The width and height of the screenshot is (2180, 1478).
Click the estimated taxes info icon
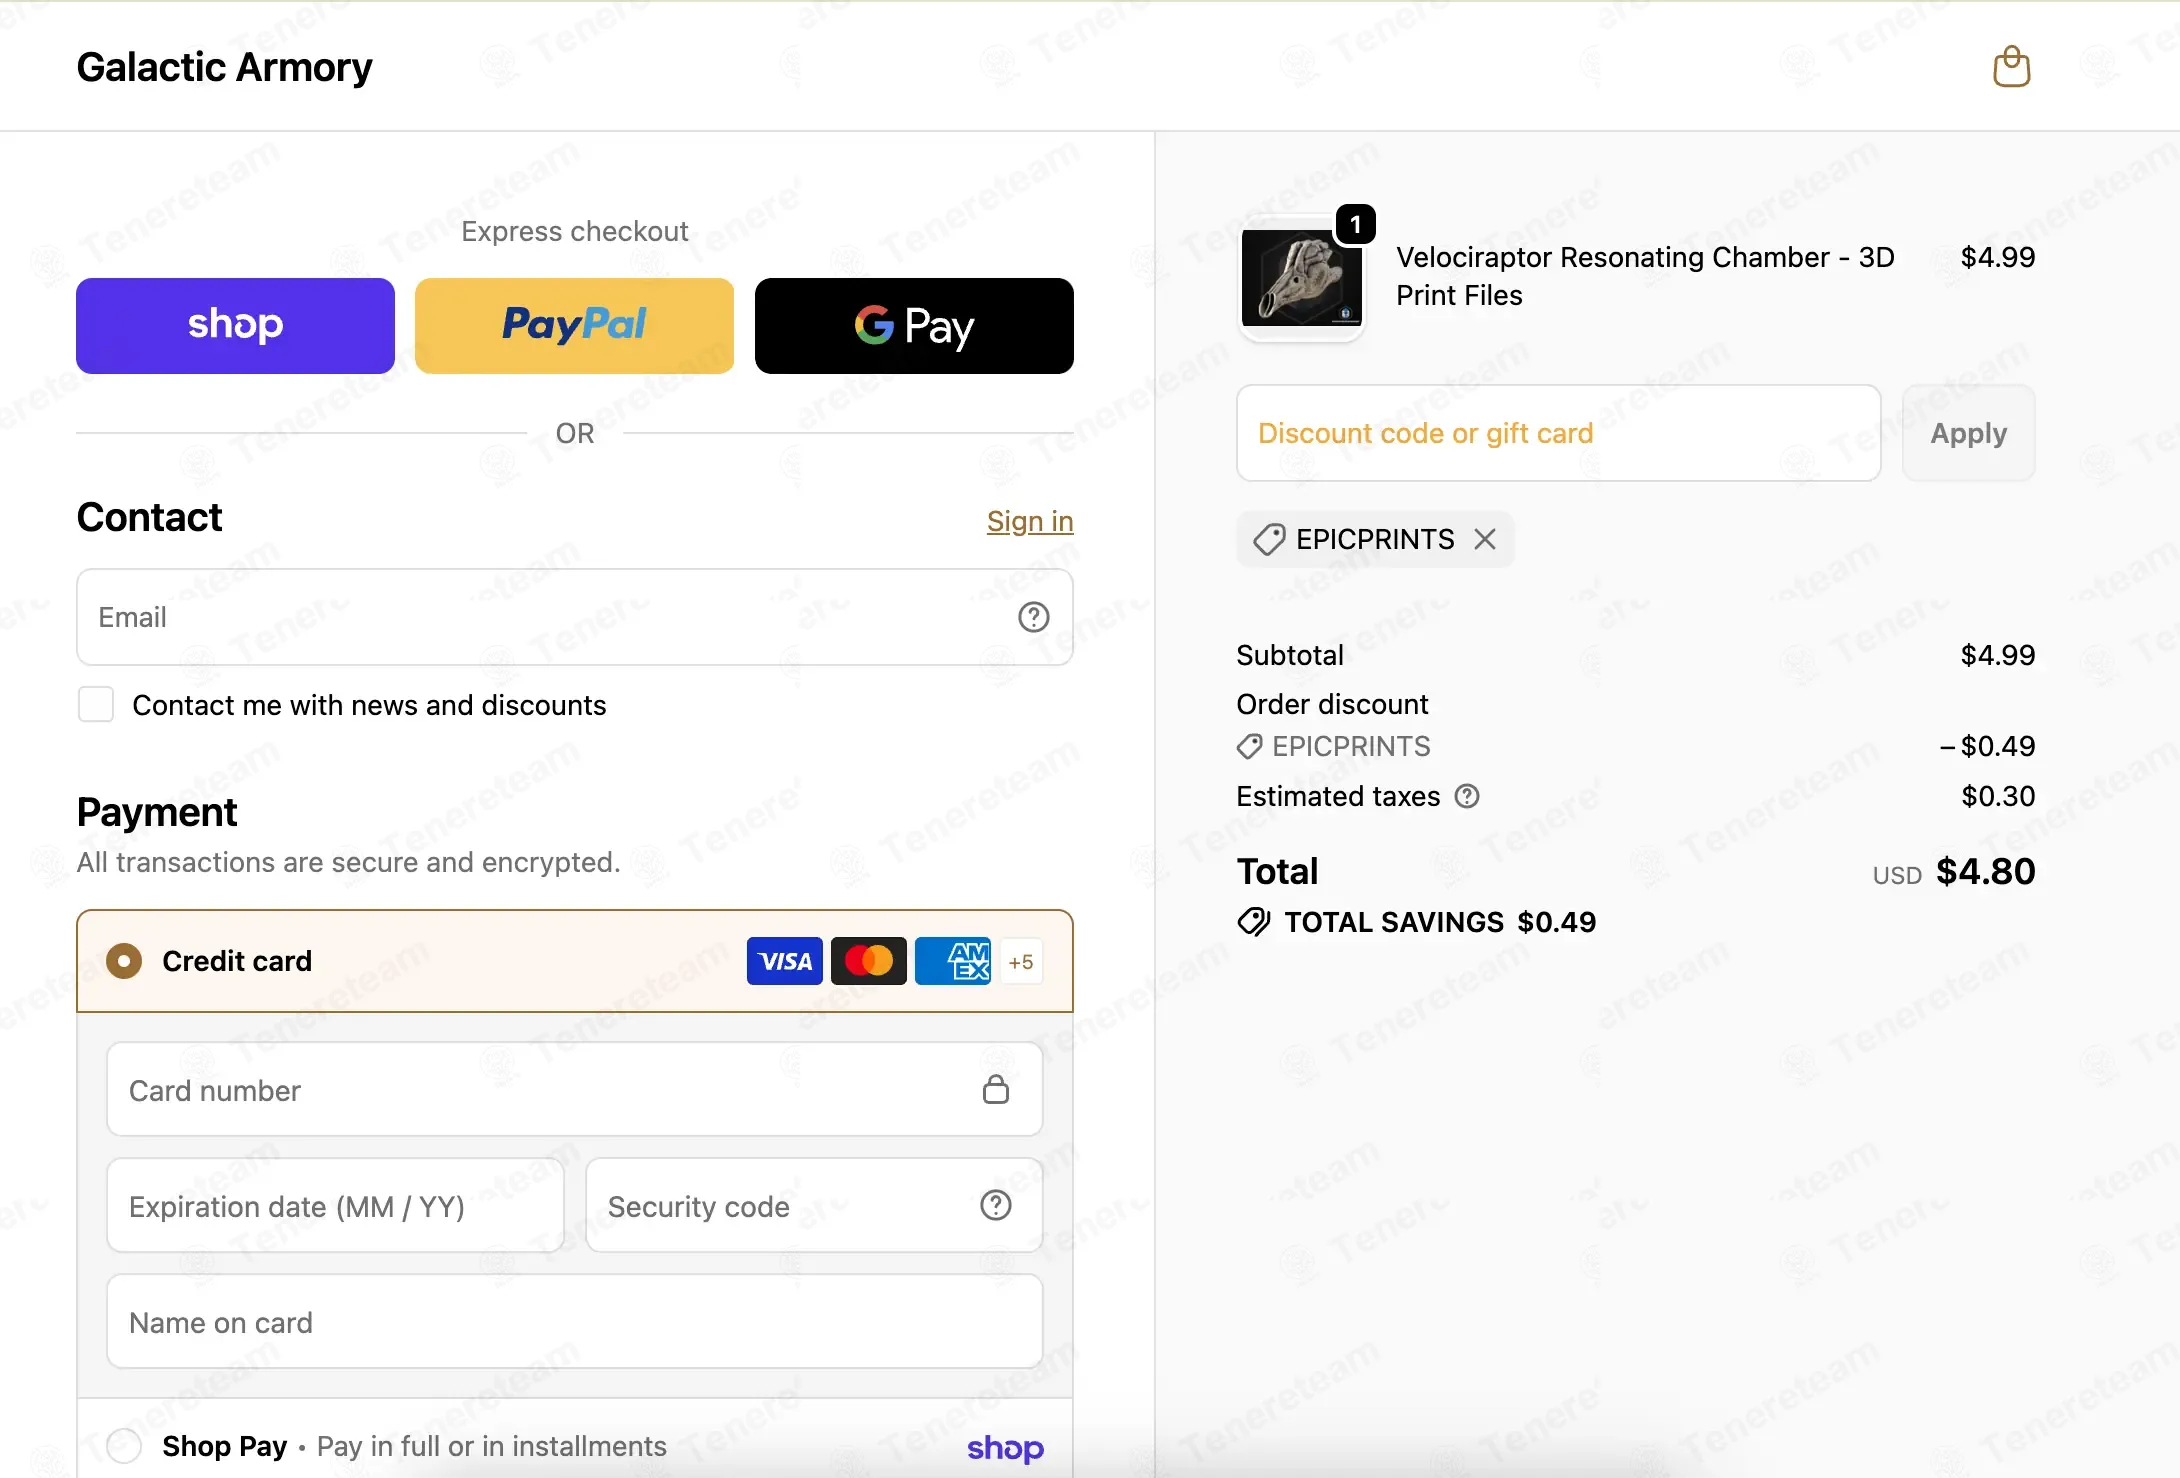(1467, 796)
